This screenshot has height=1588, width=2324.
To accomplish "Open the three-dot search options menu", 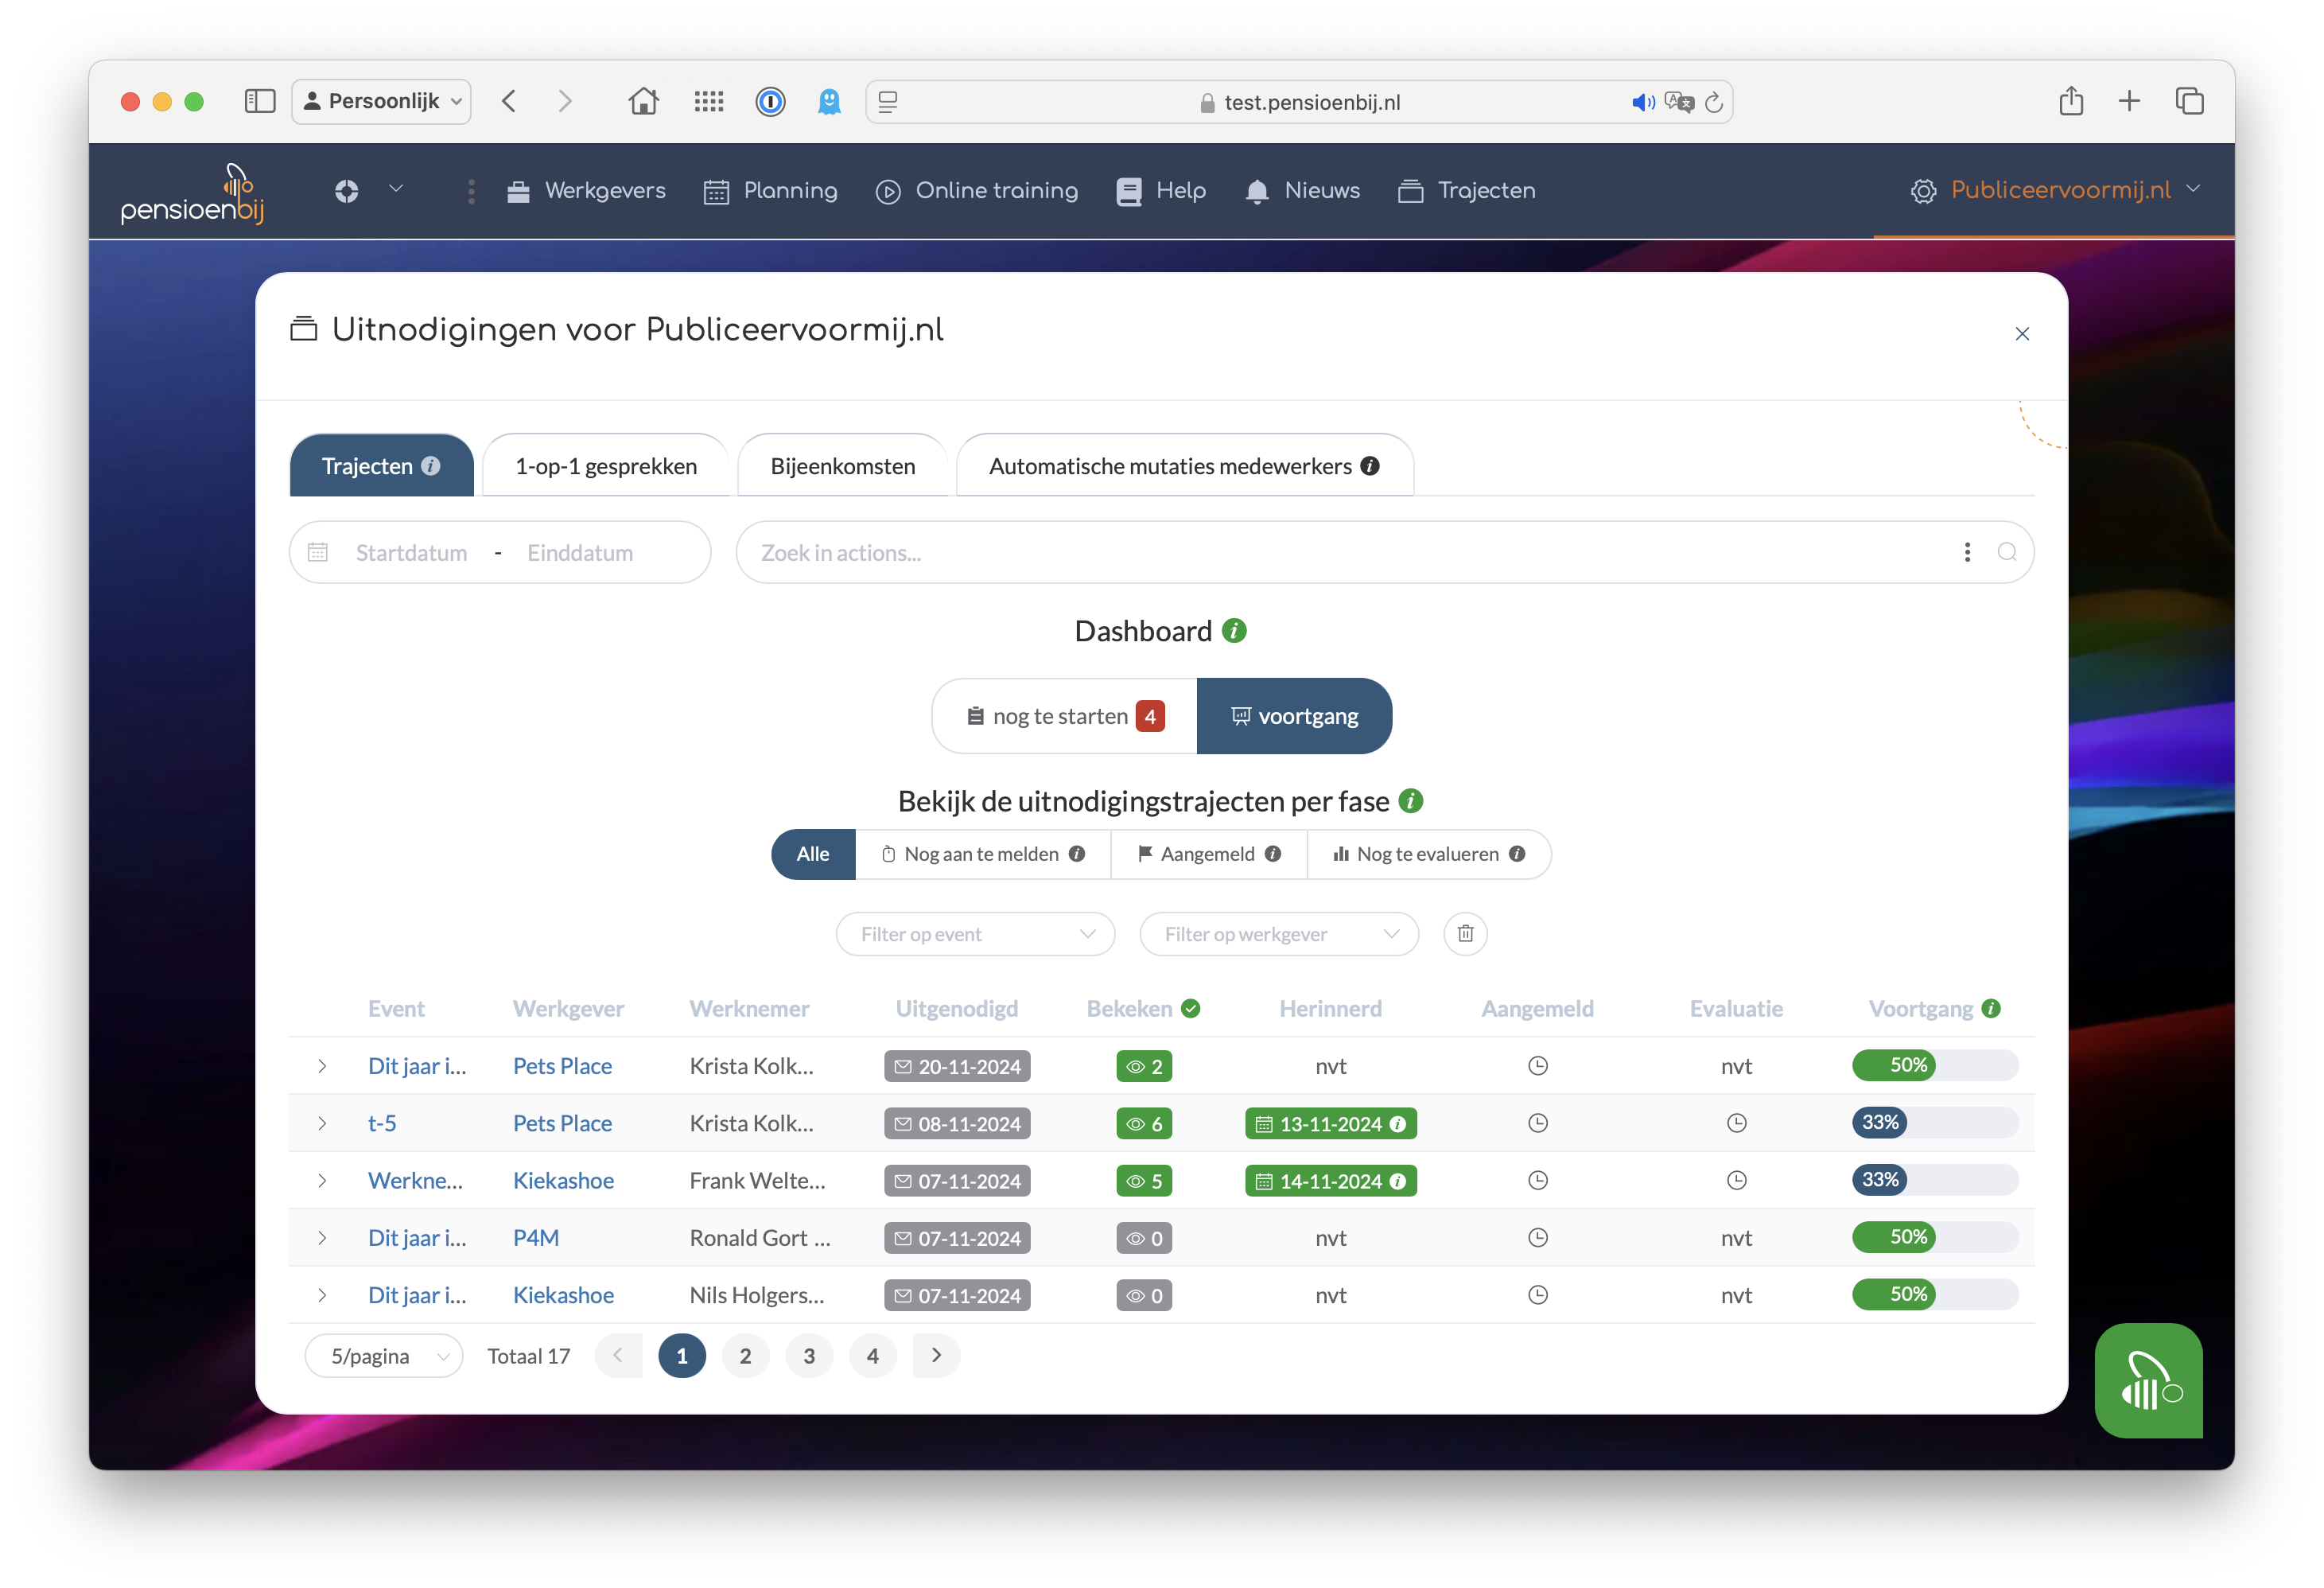I will pos(1967,552).
